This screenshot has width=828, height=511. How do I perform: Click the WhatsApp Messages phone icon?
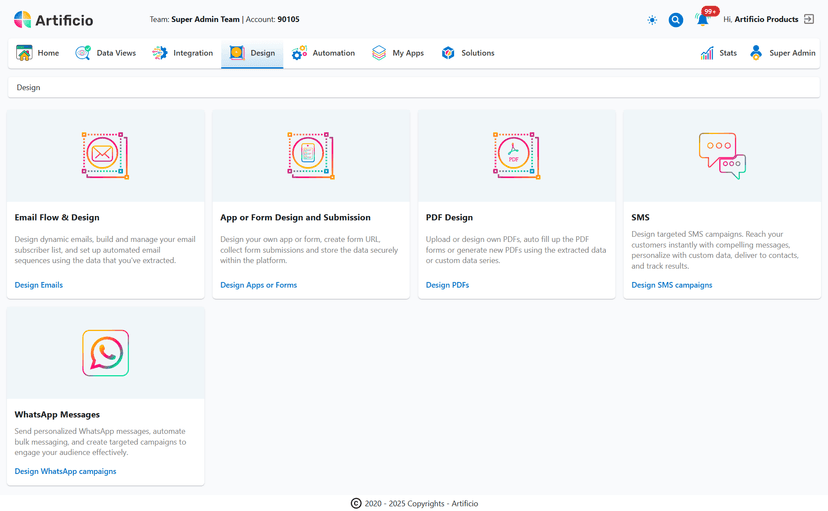click(x=106, y=353)
